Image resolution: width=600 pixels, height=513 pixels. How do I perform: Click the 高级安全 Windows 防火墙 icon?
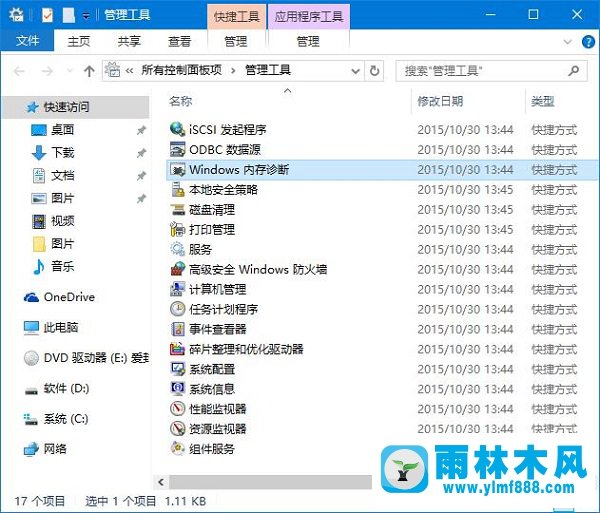coord(178,269)
